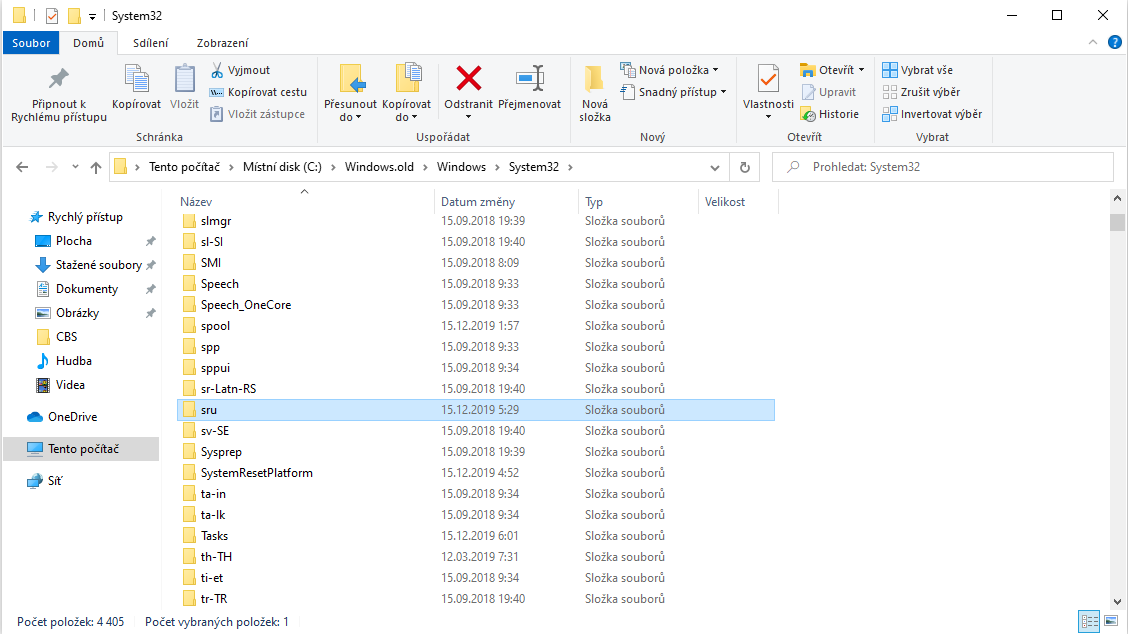Viewport: 1128px width, 634px height.
Task: Expand the address bar history dropdown
Action: [x=714, y=167]
